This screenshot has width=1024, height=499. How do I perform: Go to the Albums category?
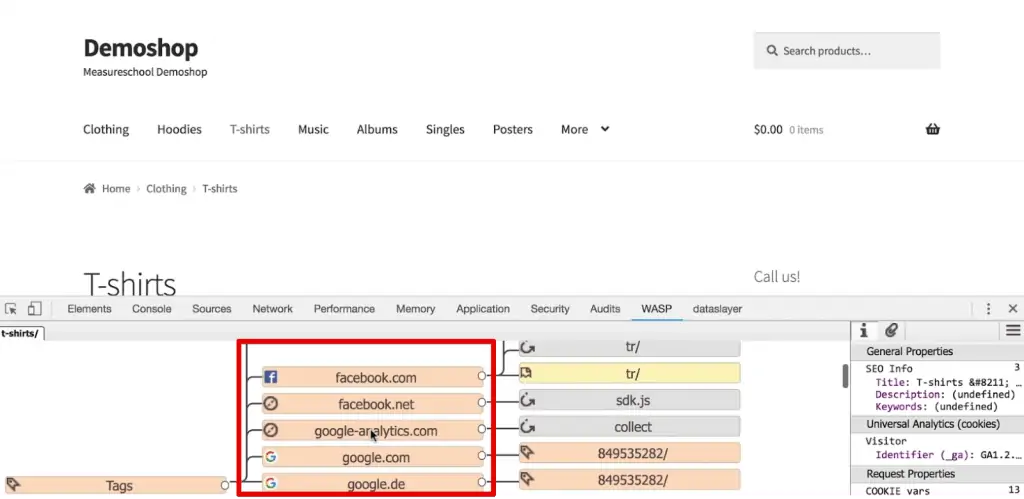pos(377,129)
